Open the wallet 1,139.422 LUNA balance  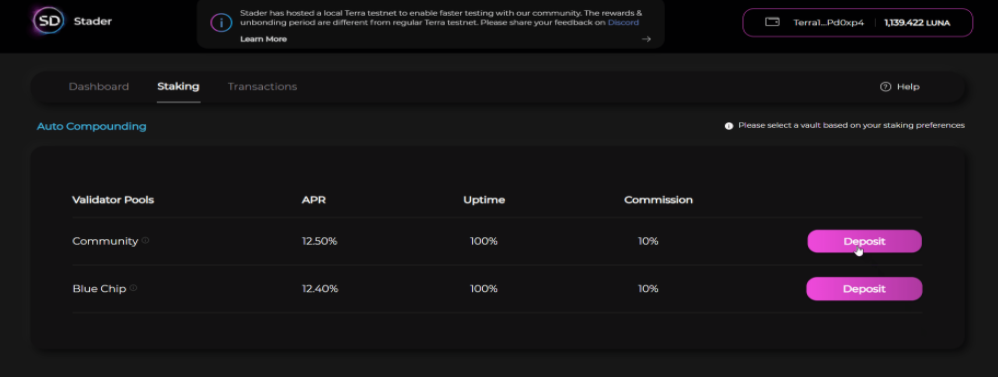pyautogui.click(x=917, y=23)
